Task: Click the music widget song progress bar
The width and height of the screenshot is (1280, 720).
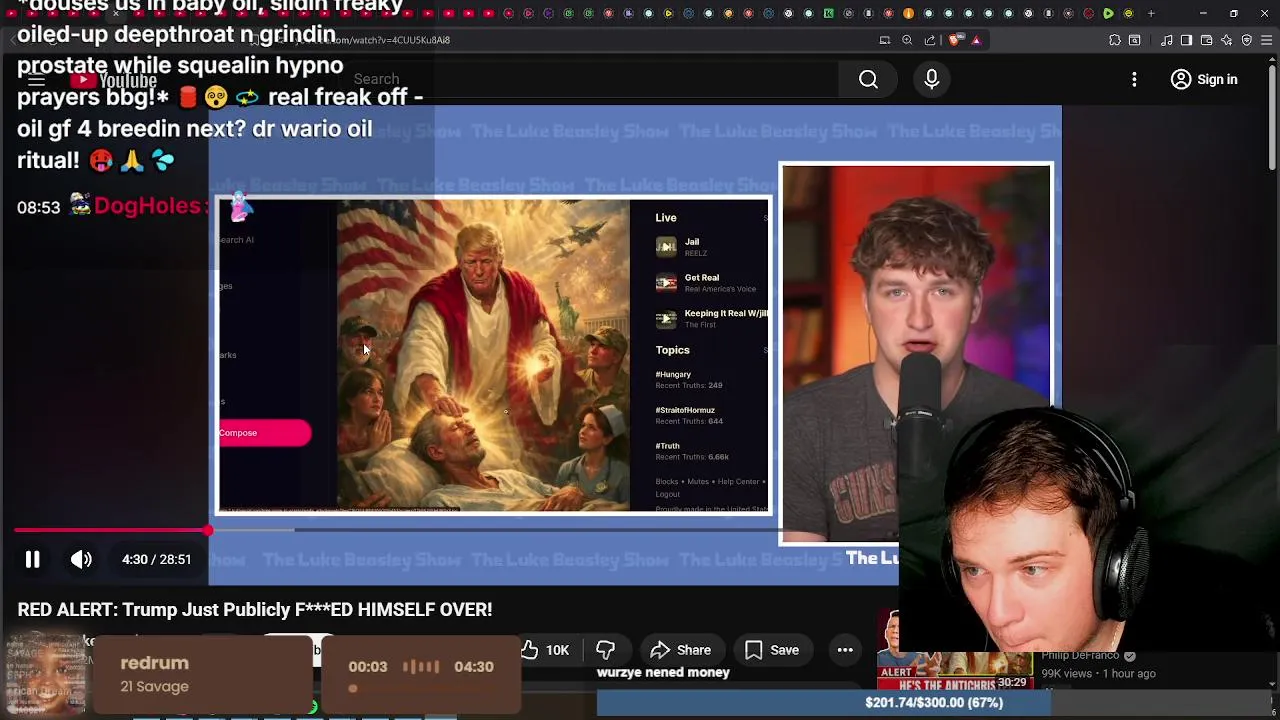Action: coord(420,688)
